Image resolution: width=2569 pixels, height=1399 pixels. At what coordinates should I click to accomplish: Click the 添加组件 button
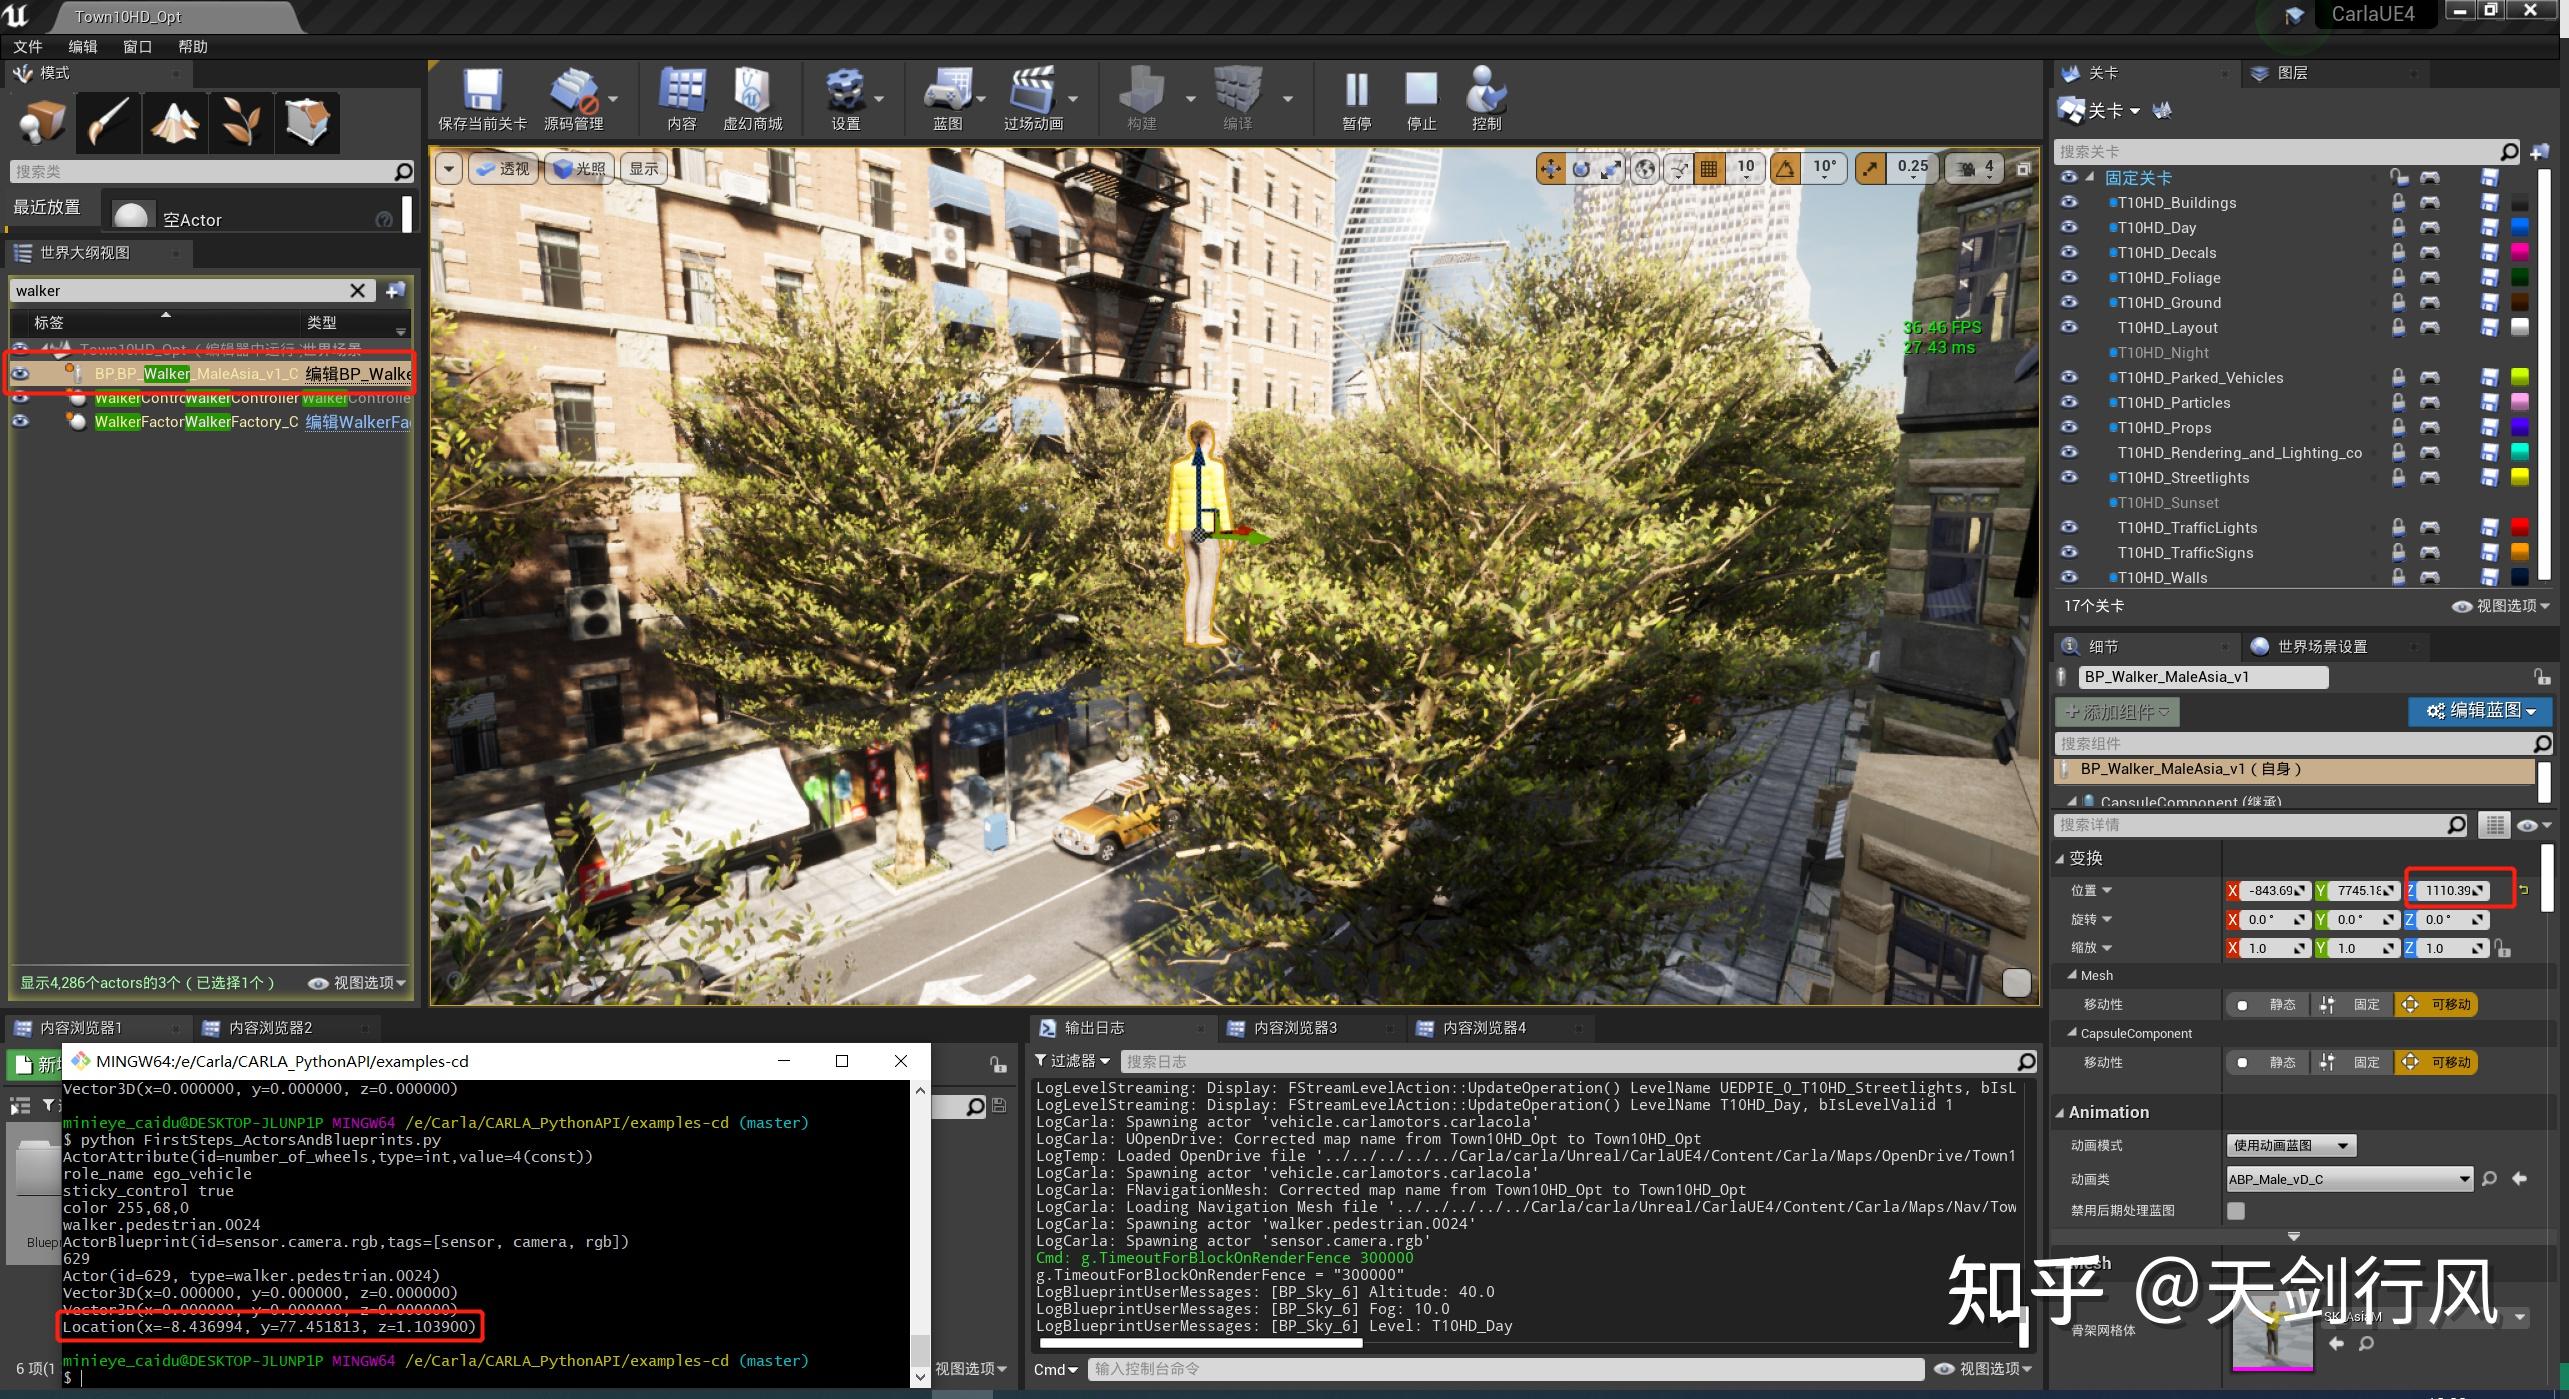click(2117, 712)
